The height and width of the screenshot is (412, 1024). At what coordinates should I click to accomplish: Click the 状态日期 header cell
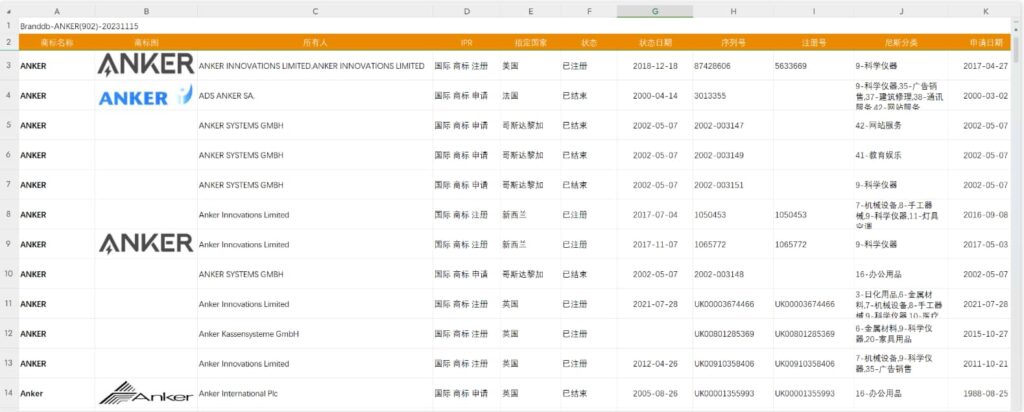pos(654,43)
